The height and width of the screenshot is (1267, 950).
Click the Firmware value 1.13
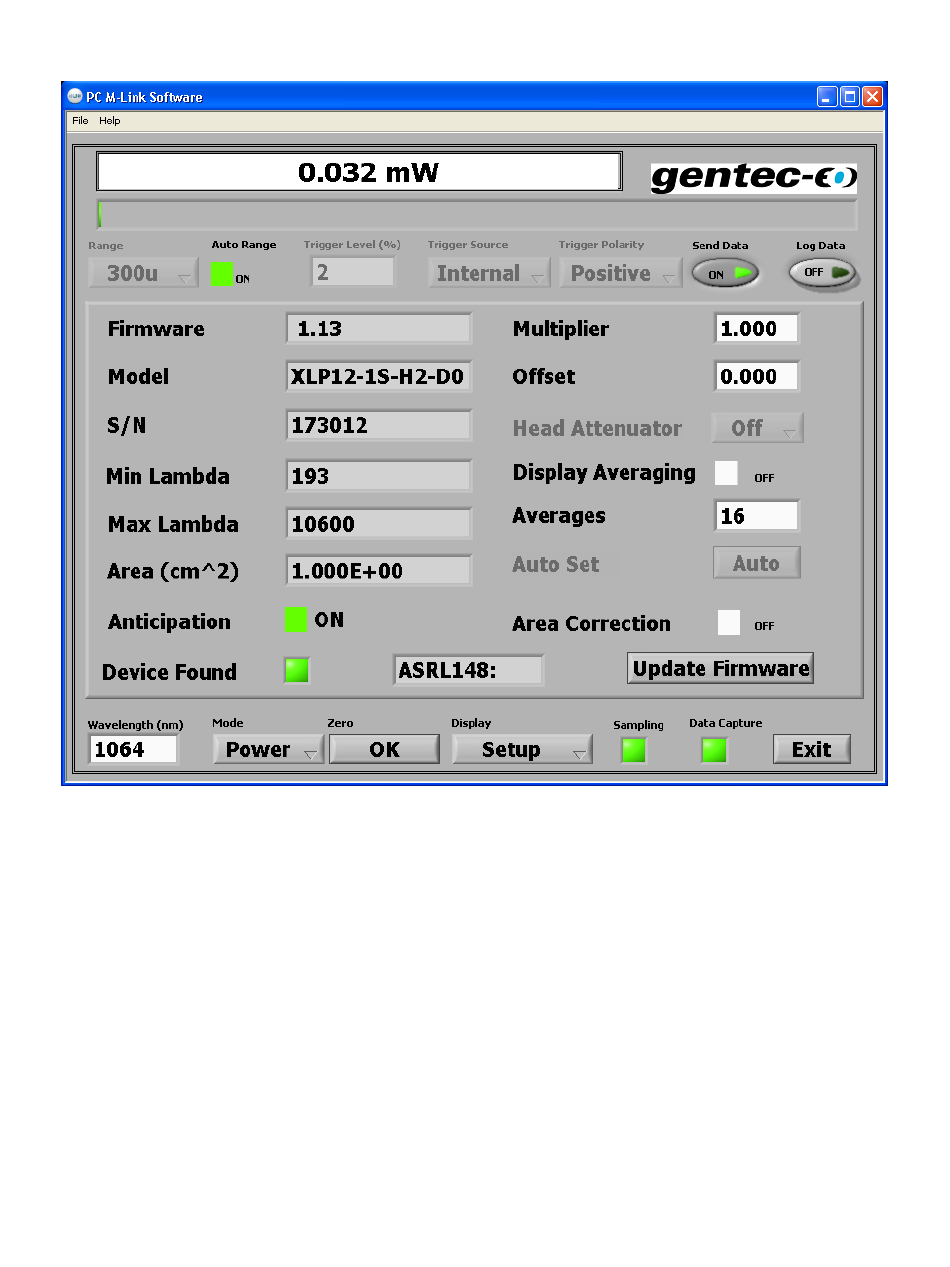[378, 328]
